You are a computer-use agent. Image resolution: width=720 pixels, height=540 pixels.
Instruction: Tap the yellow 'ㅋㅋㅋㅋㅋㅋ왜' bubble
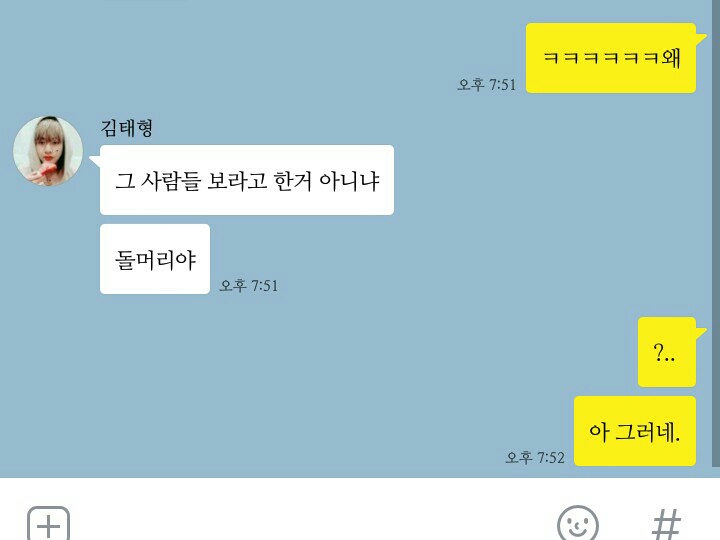[611, 58]
